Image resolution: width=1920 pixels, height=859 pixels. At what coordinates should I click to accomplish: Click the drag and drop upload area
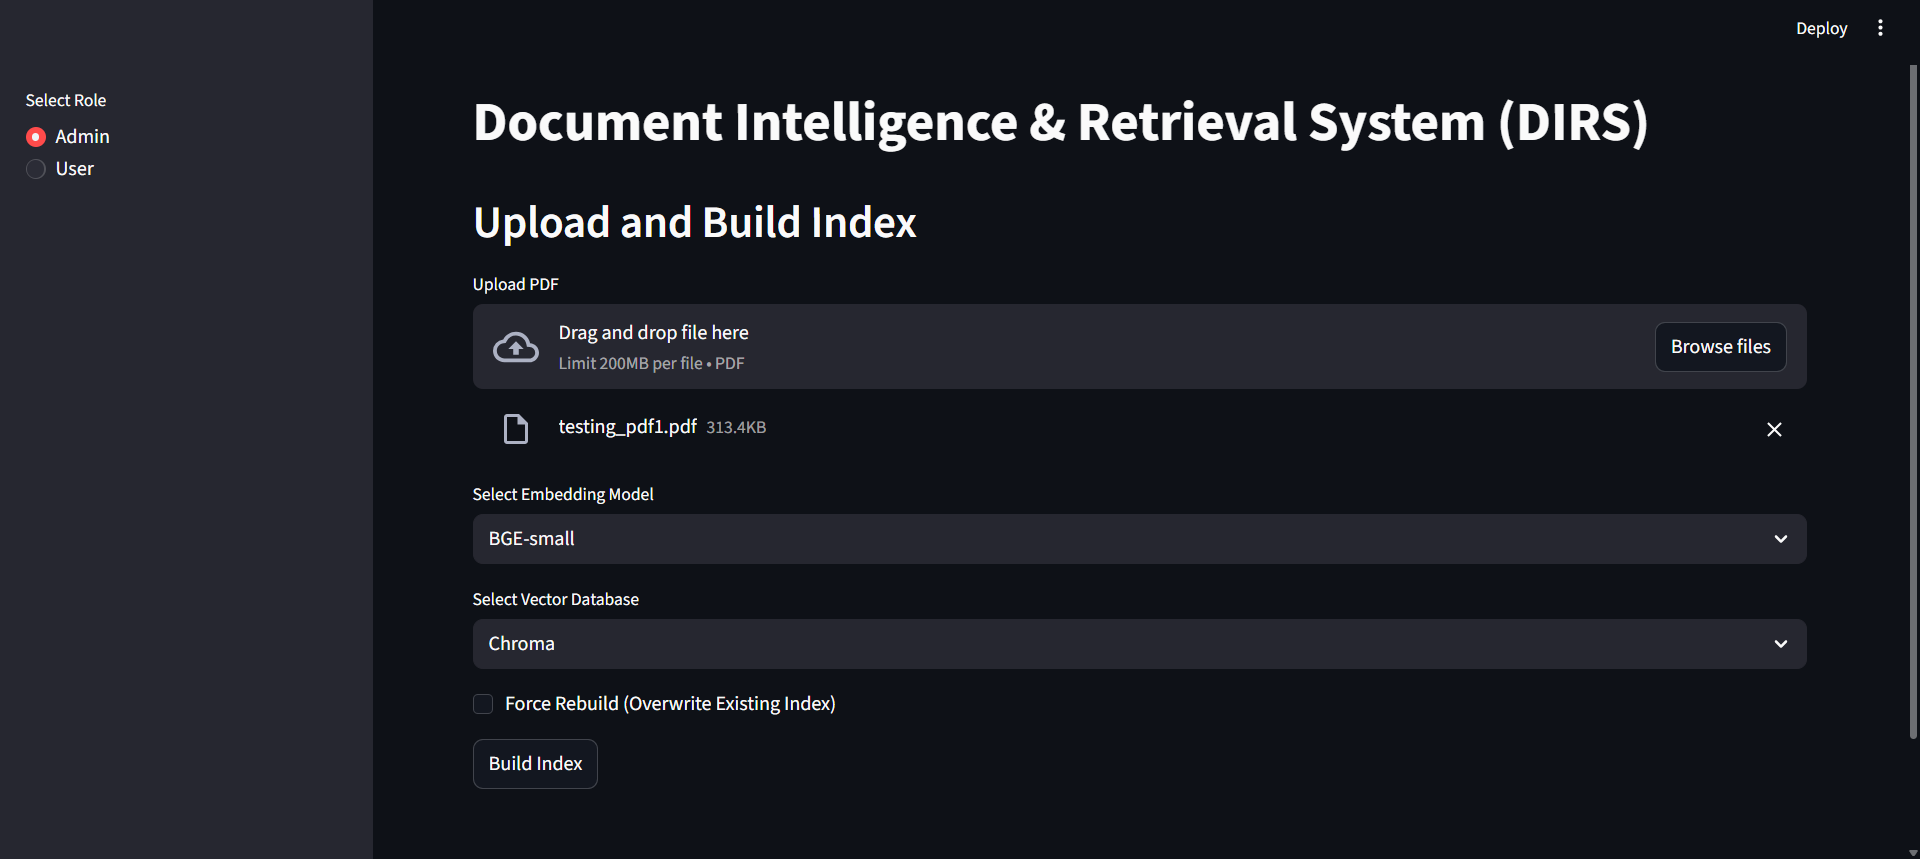click(x=1139, y=347)
